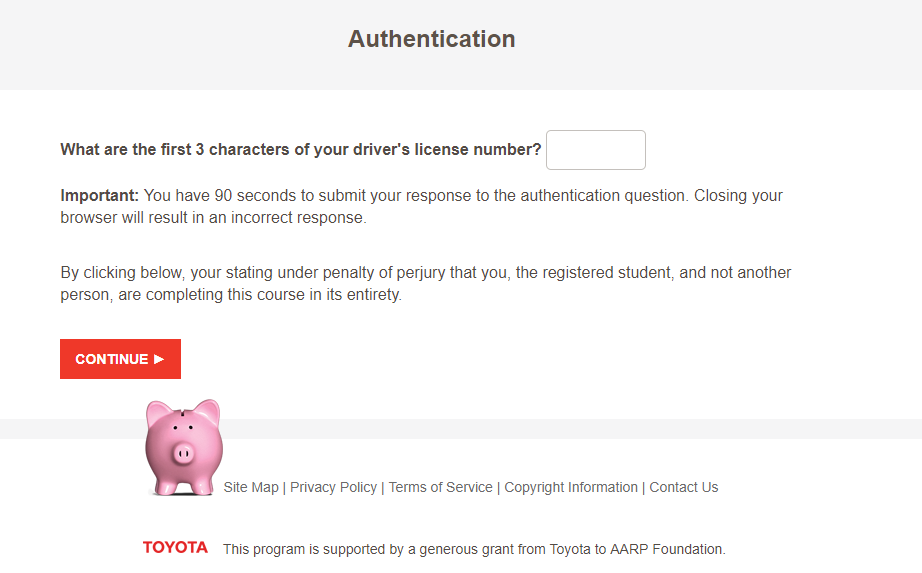Screen dimensions: 922x573
Task: Click the driver's license characters input field
Action: click(x=595, y=150)
